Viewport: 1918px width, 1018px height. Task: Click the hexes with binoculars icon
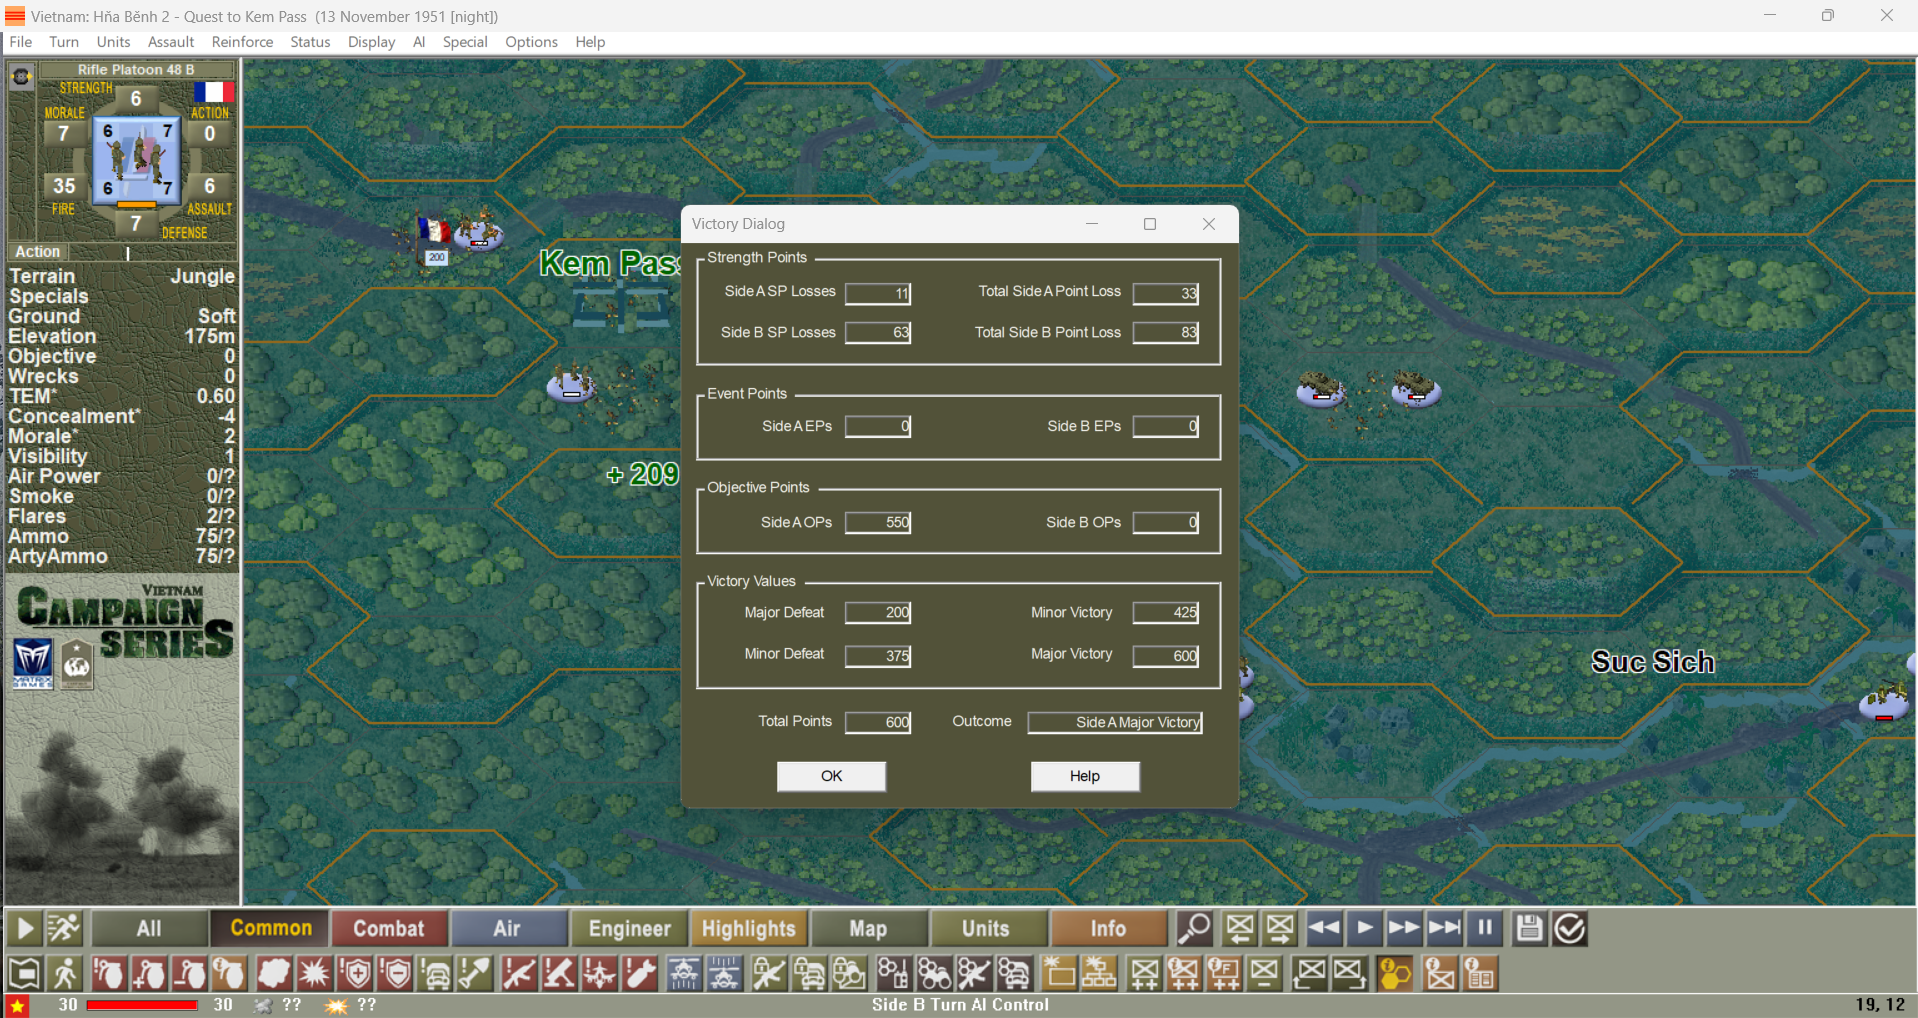tap(933, 973)
